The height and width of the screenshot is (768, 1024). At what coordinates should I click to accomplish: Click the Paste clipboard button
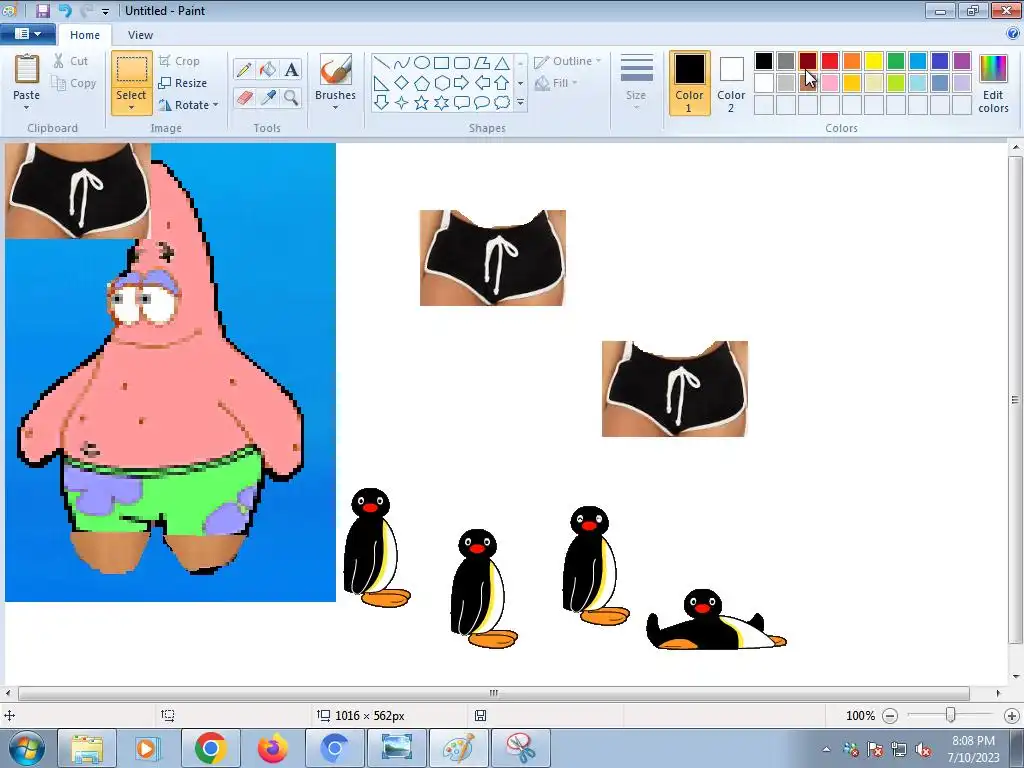(27, 69)
